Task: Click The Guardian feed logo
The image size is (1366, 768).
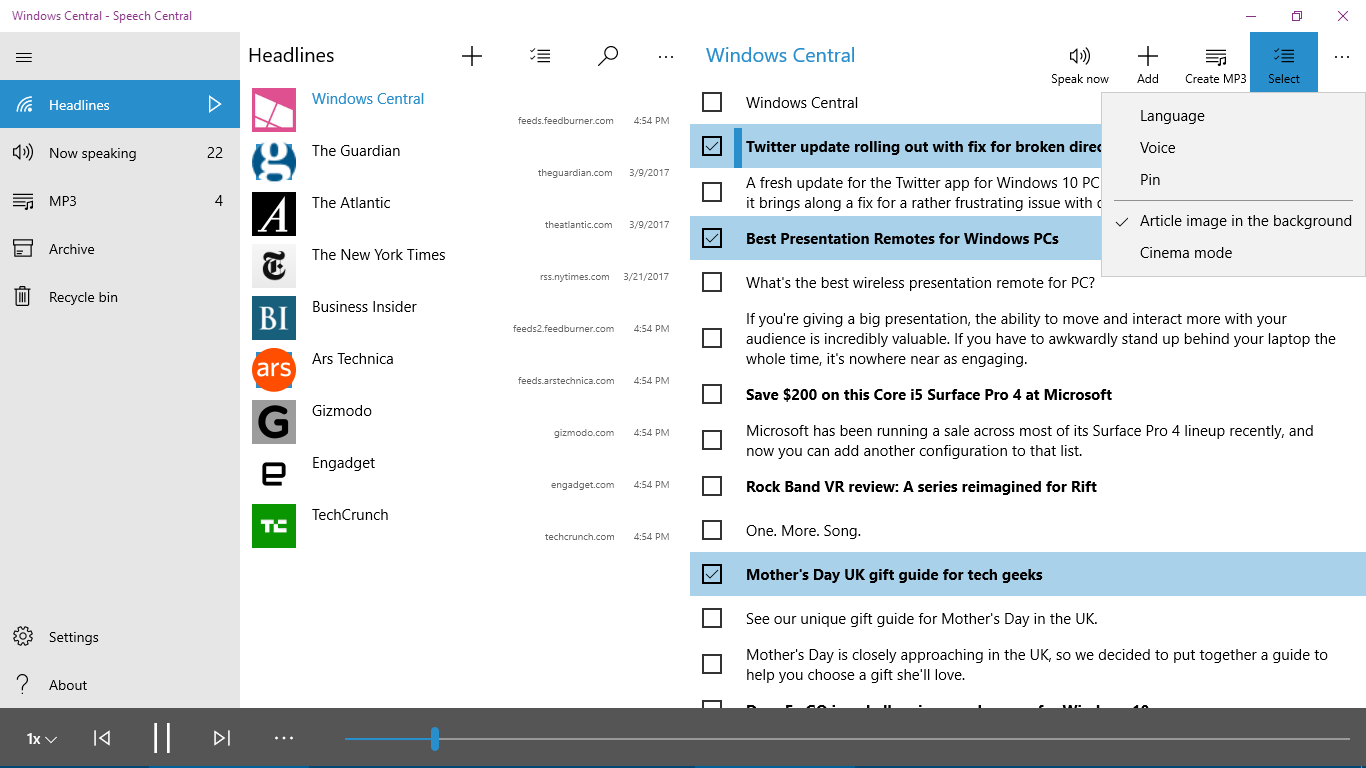Action: click(x=274, y=162)
